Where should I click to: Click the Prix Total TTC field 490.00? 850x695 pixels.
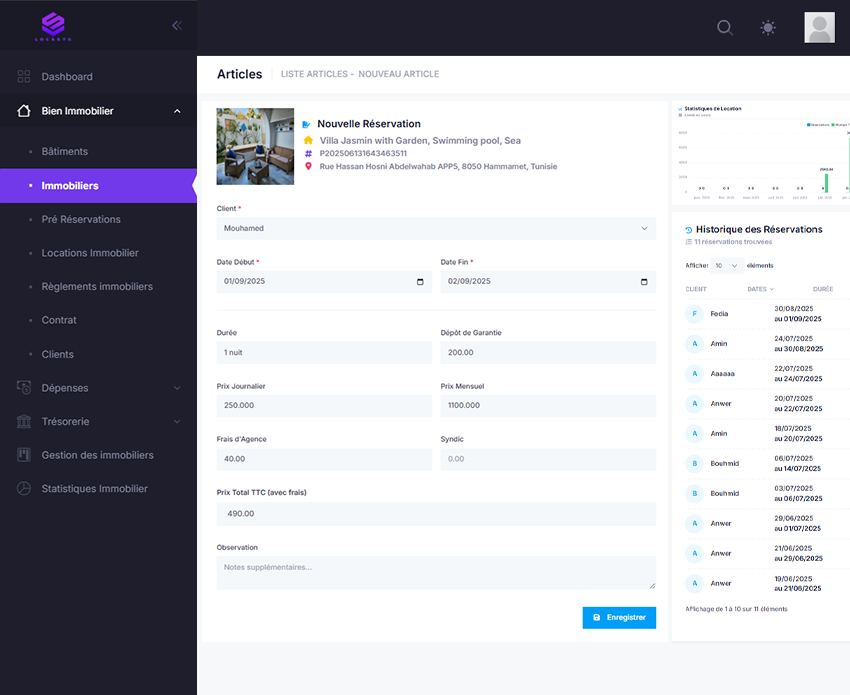(x=436, y=513)
